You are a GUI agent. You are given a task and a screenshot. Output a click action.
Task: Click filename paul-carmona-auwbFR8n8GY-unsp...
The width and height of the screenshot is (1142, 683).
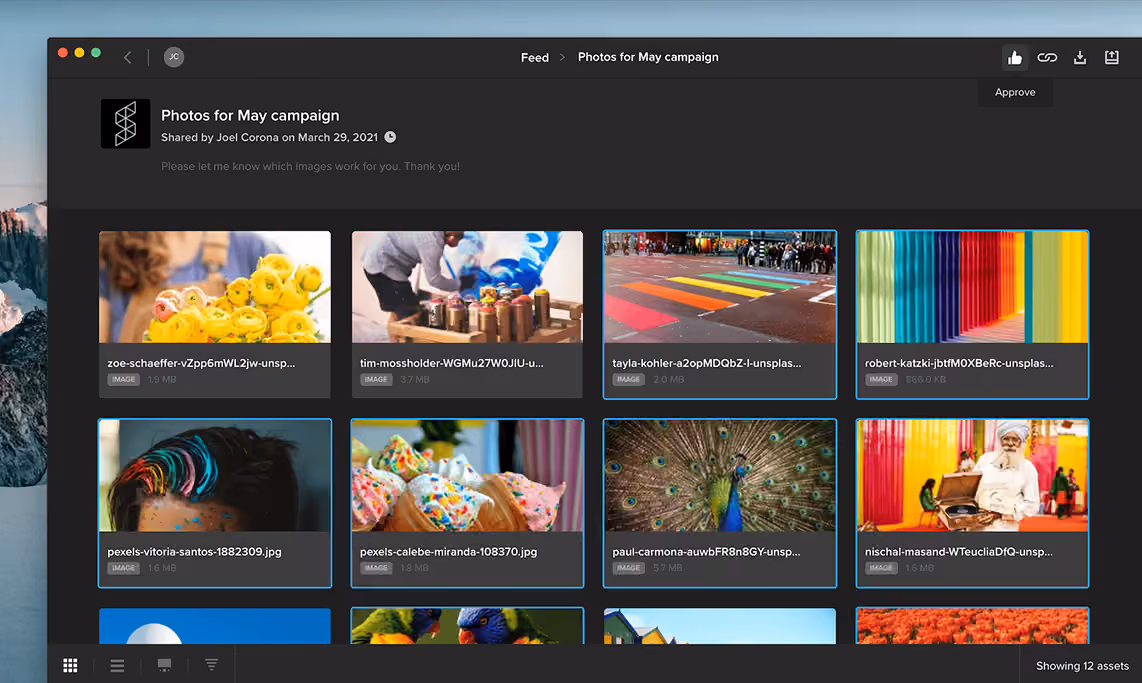point(706,552)
